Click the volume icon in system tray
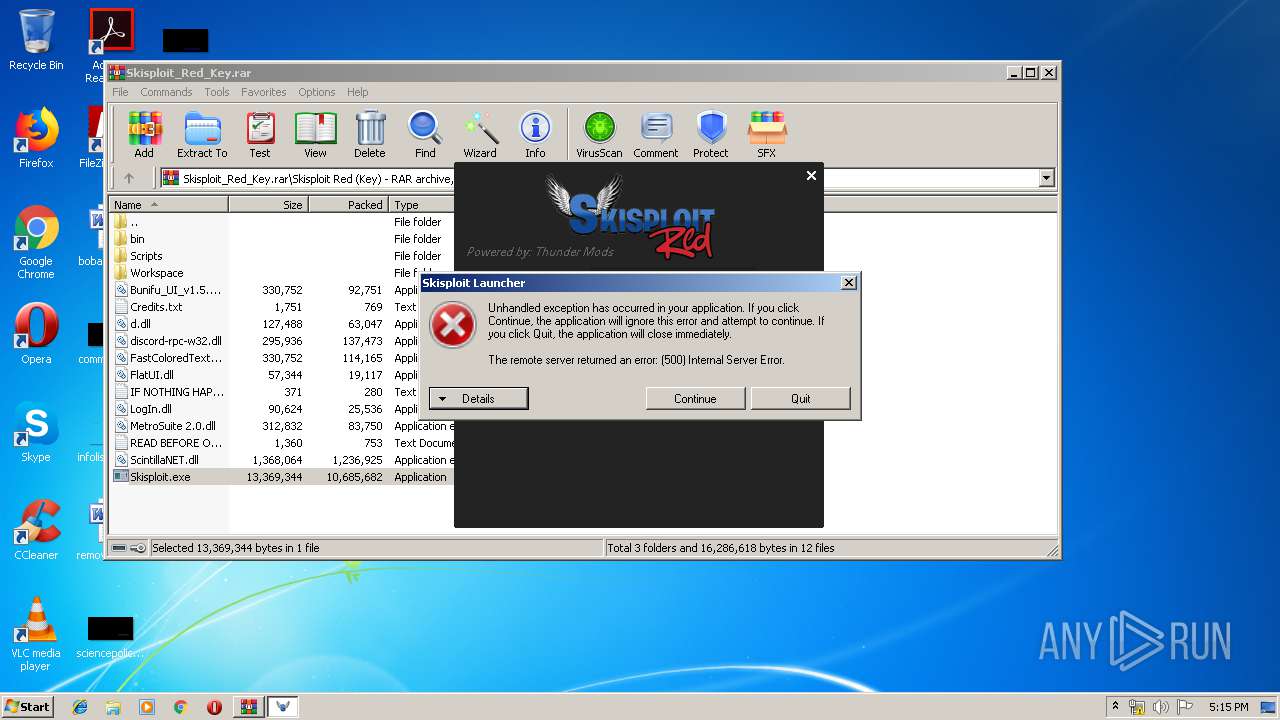1280x720 pixels. click(x=1160, y=707)
